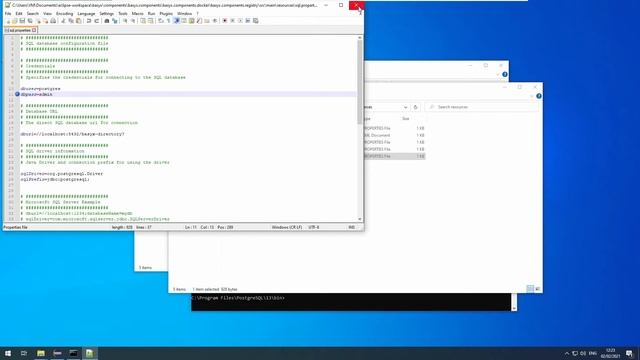
Task: Toggle file monitoring eye icon
Action: pos(215,20)
